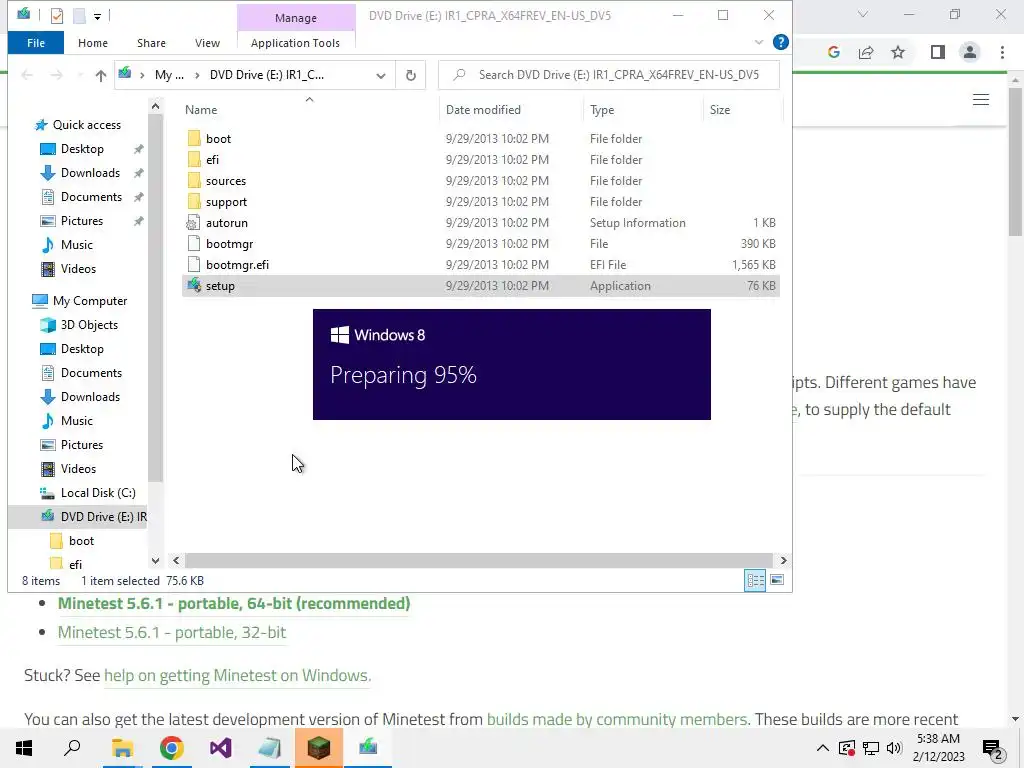Viewport: 1024px width, 768px height.
Task: Open Music under Quick access
Action: tap(76, 245)
